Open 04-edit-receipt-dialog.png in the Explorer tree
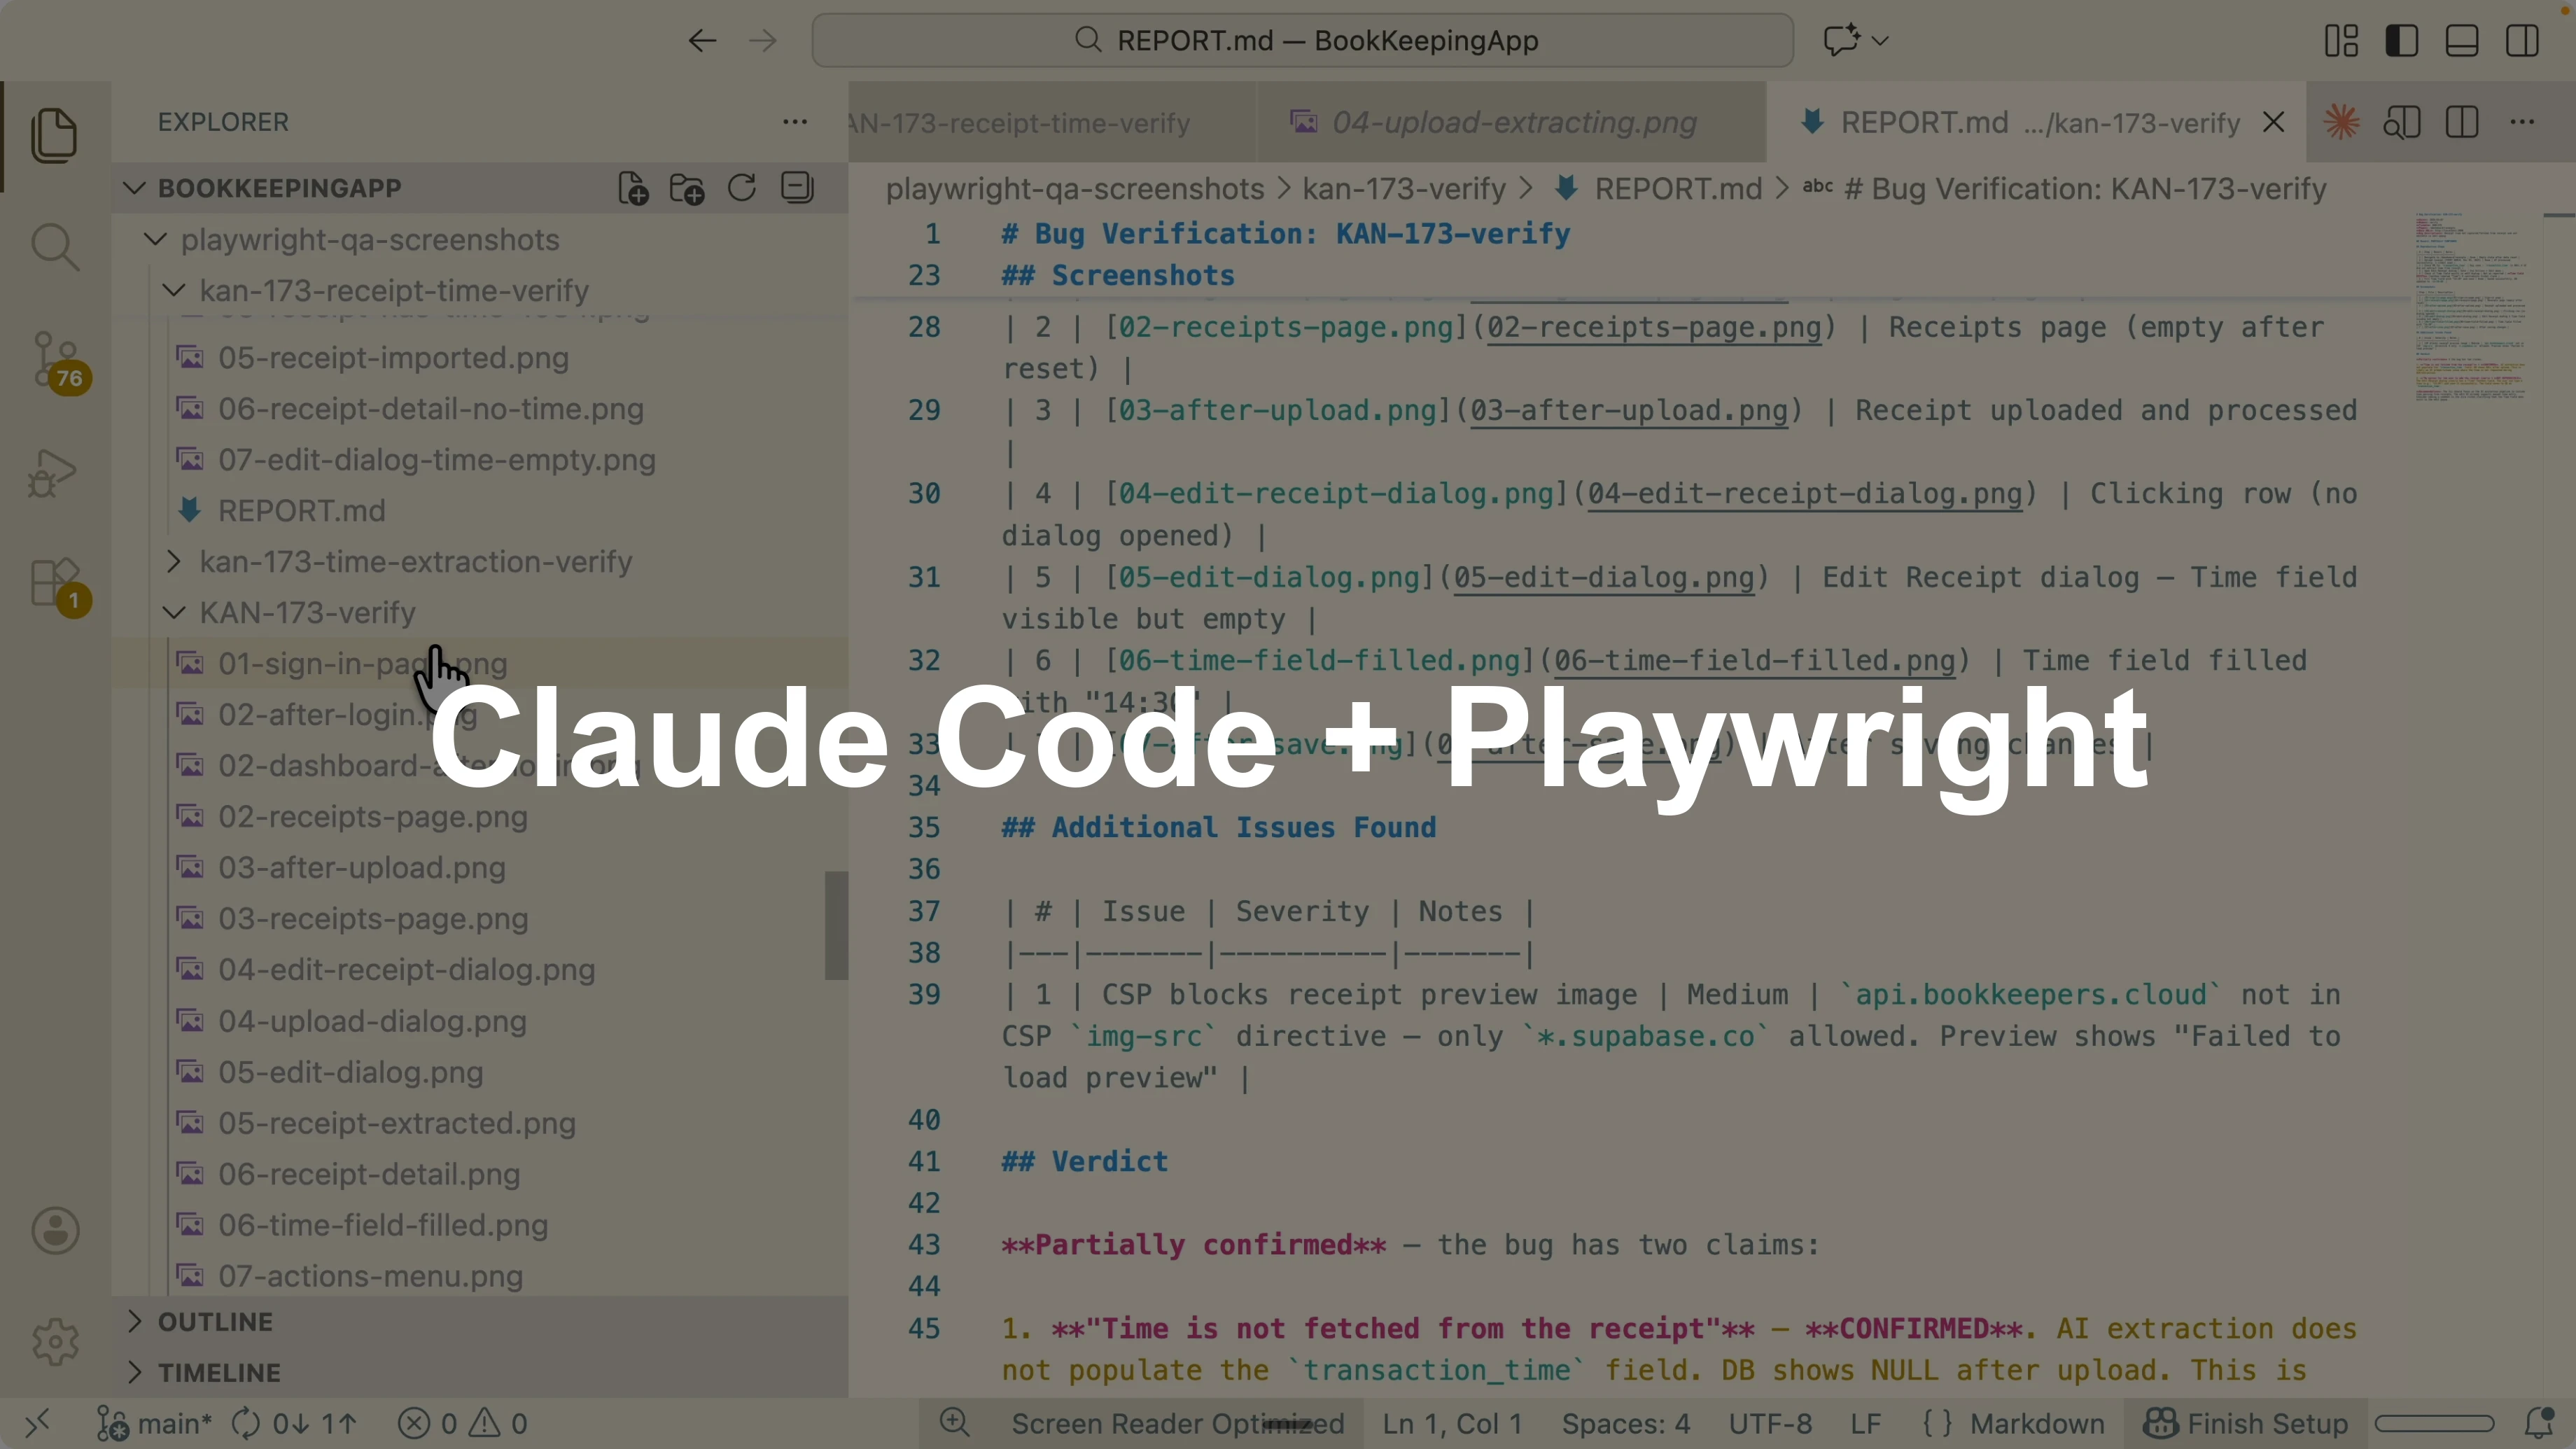The image size is (2576, 1449). [x=407, y=970]
